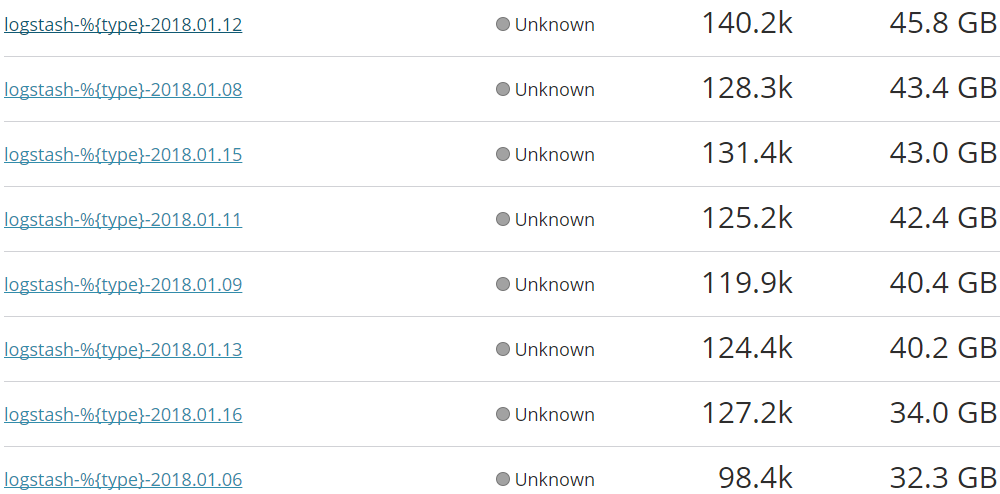This screenshot has width=1000, height=494.
Task: Open the logstash-%{type}-2018.01.06 index link
Action: coord(123,480)
